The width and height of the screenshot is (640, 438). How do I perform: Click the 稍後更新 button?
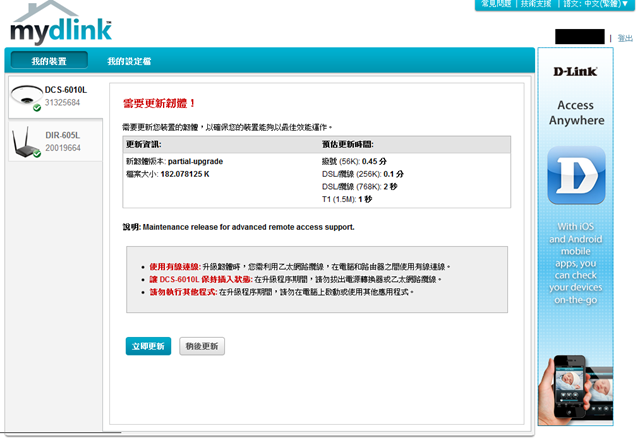[202, 346]
